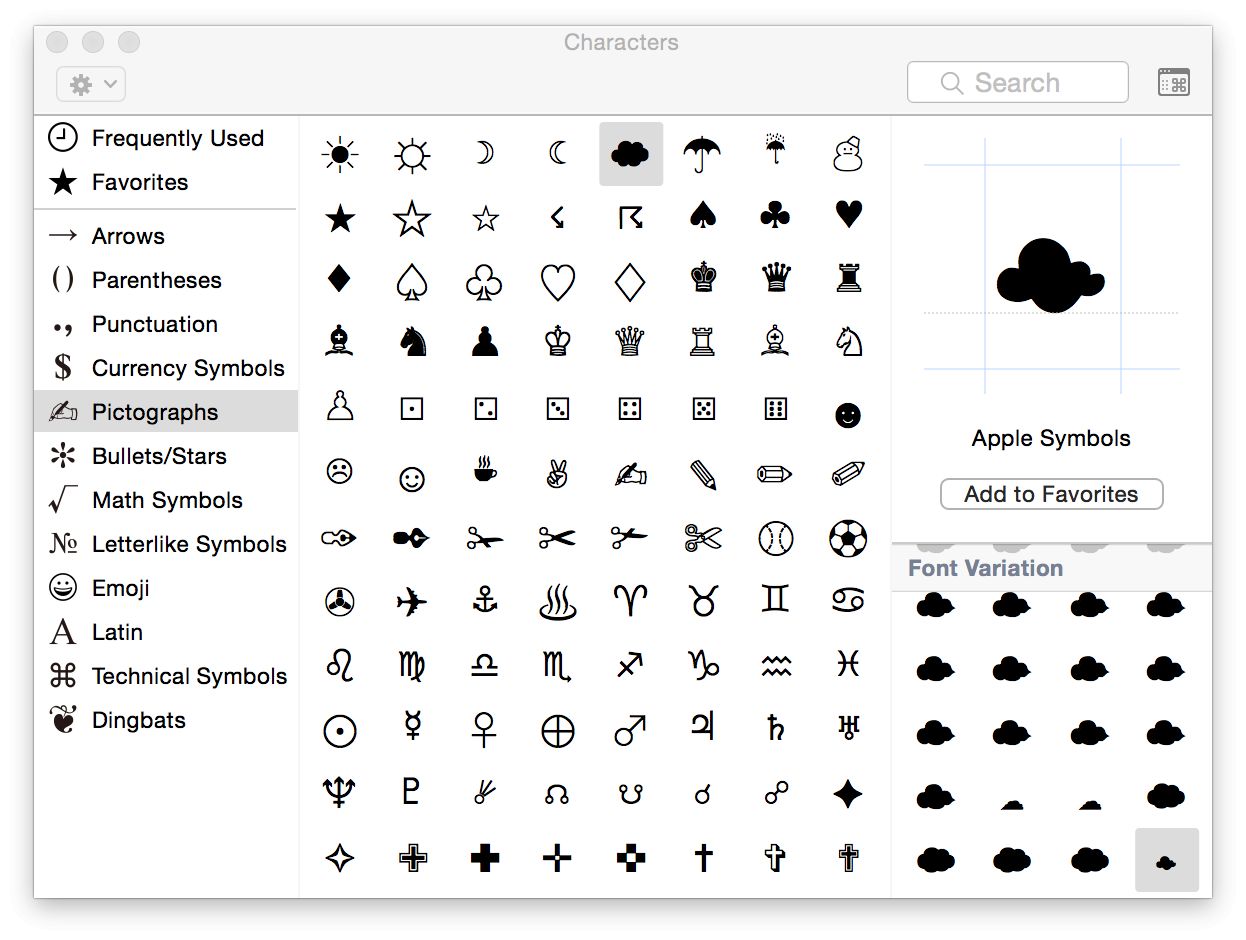Viewport: 1246px width, 940px height.
Task: Show the Currency Symbols category
Action: pos(166,368)
